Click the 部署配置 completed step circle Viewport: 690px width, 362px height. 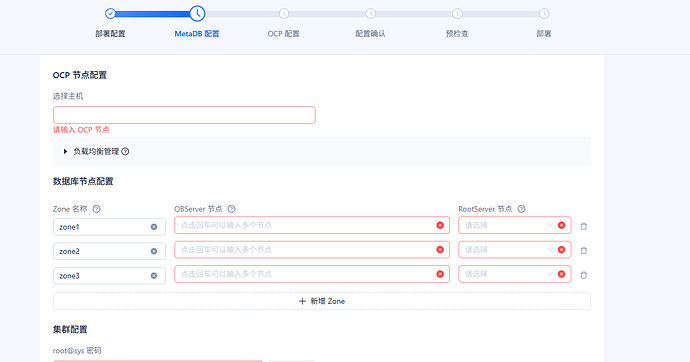point(110,14)
